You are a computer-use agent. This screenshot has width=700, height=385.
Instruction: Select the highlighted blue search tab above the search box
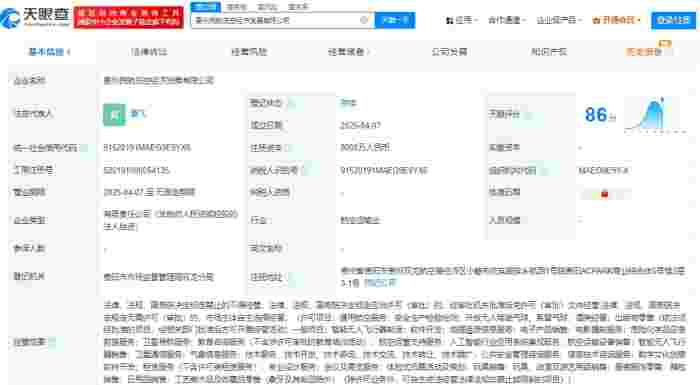[x=205, y=7]
